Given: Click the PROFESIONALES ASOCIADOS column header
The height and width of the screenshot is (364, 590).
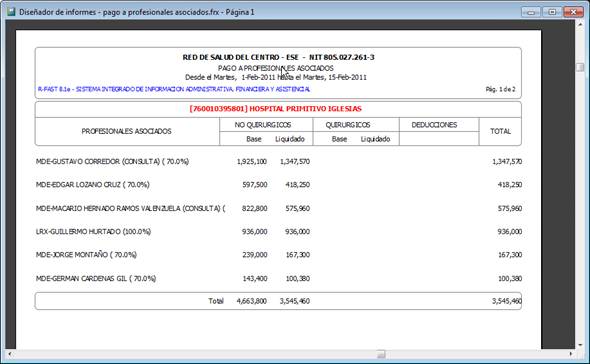Looking at the screenshot, I should click(x=126, y=131).
